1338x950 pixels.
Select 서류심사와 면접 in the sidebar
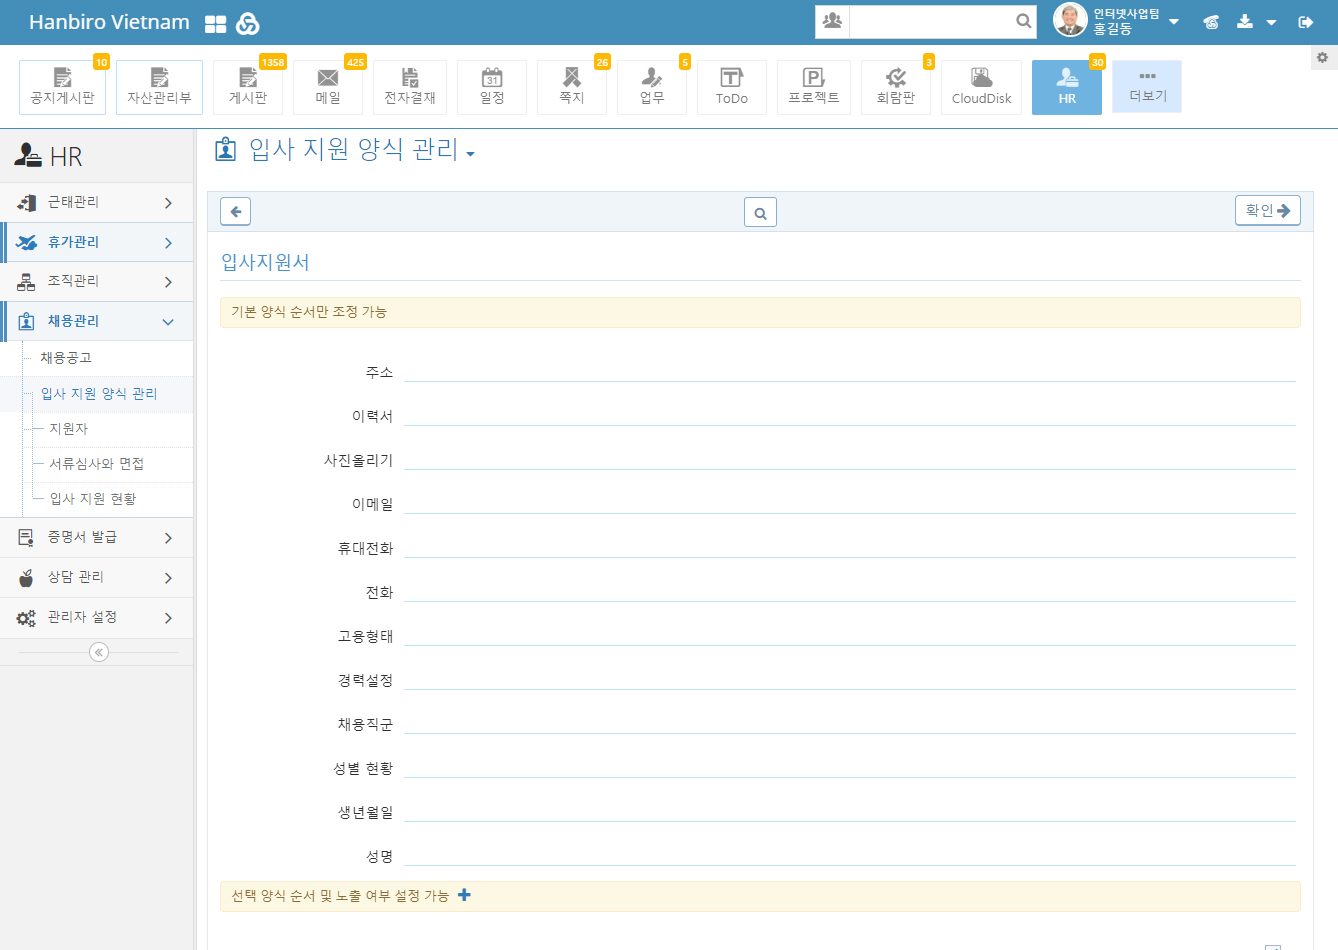coord(97,463)
